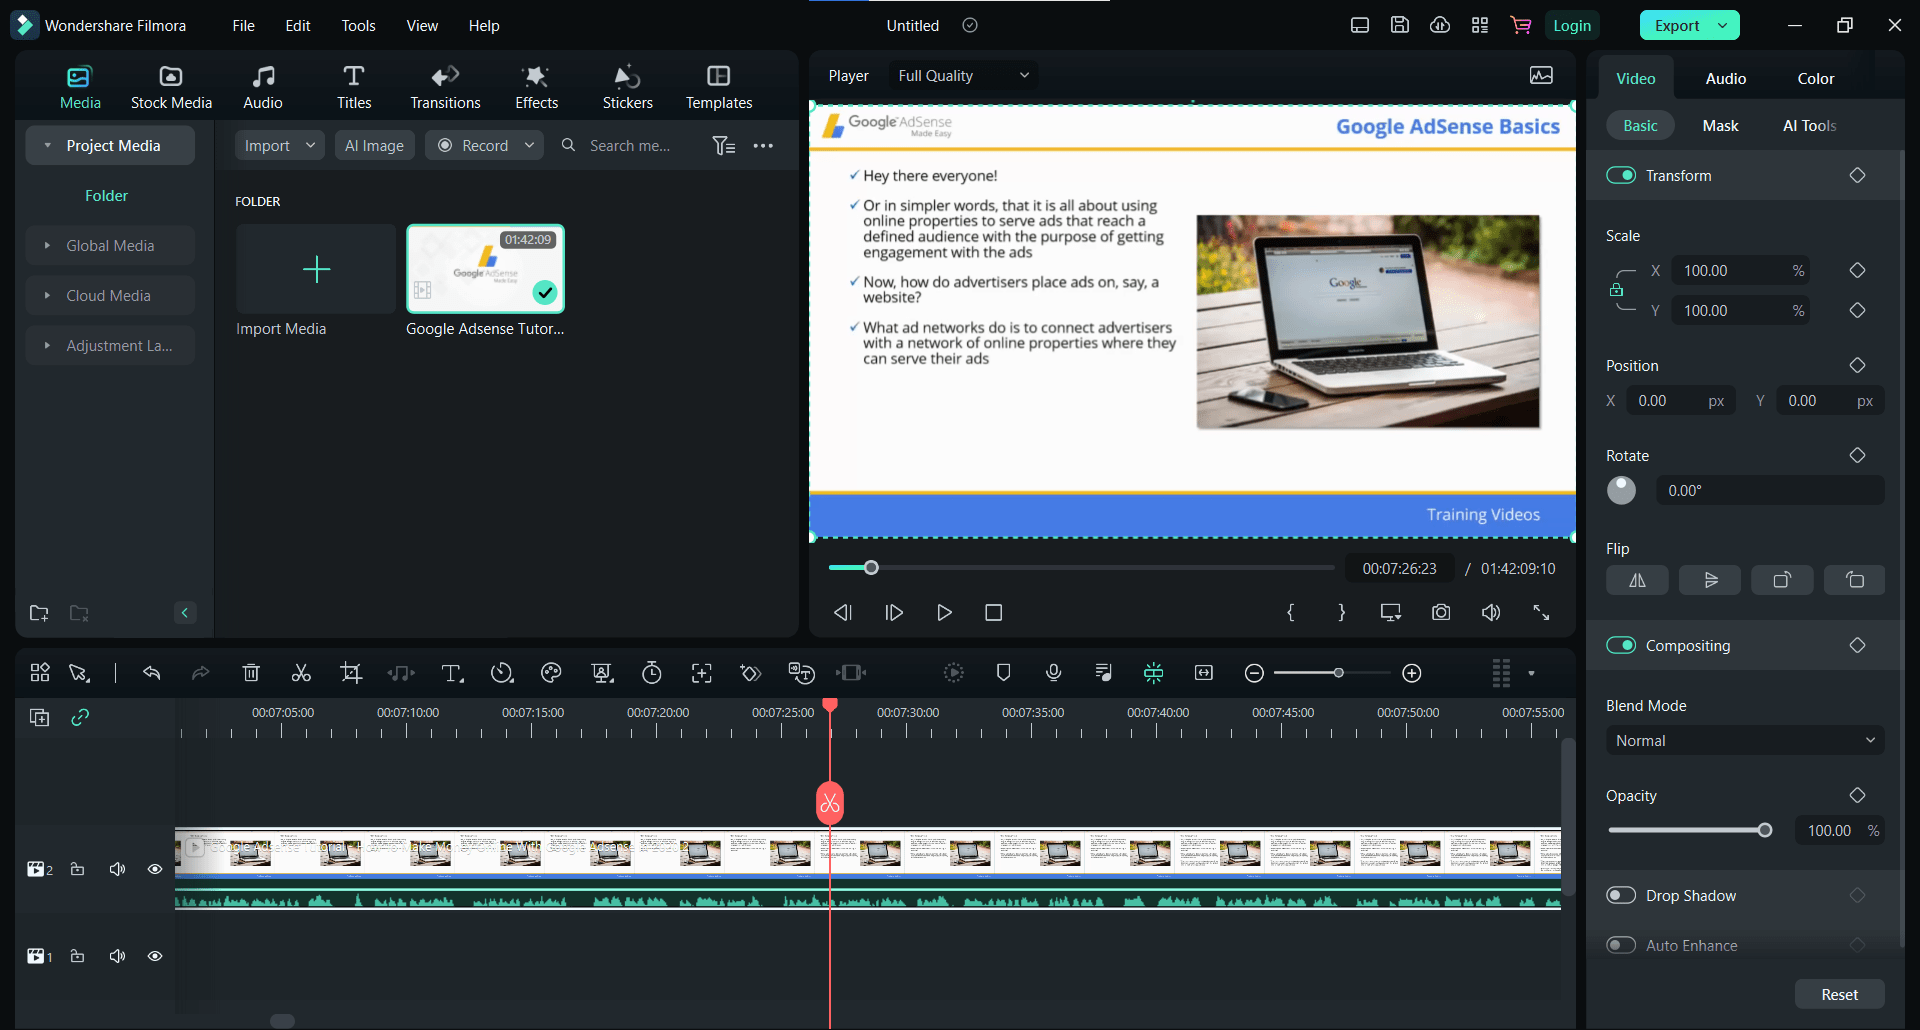Set mark-in point with left brace
The height and width of the screenshot is (1030, 1920).
point(1291,612)
